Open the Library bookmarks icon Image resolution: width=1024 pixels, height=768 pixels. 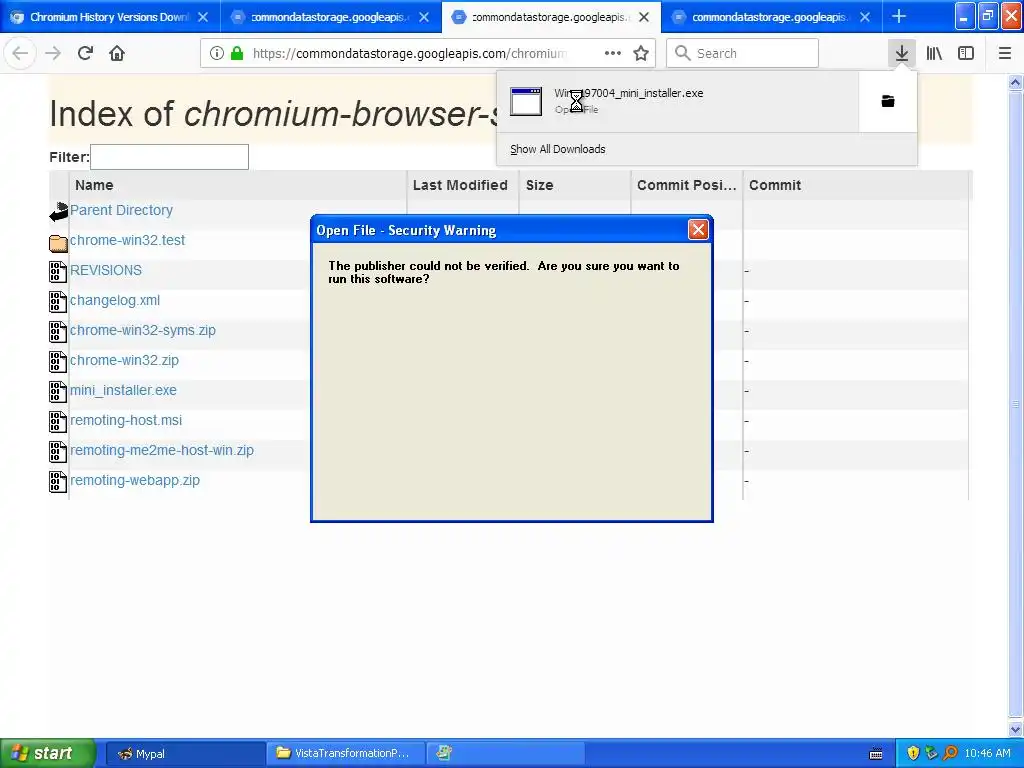(x=934, y=54)
